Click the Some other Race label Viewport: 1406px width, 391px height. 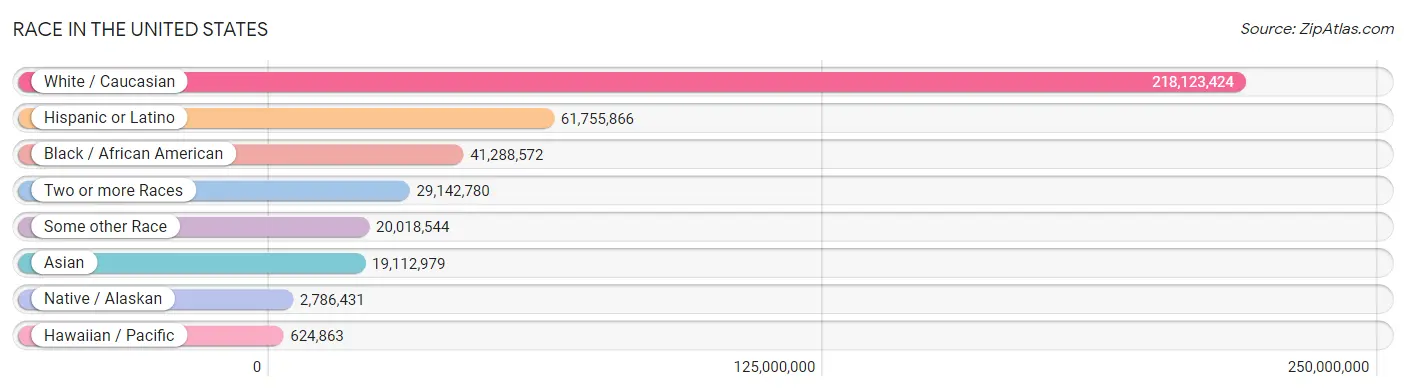coord(105,227)
